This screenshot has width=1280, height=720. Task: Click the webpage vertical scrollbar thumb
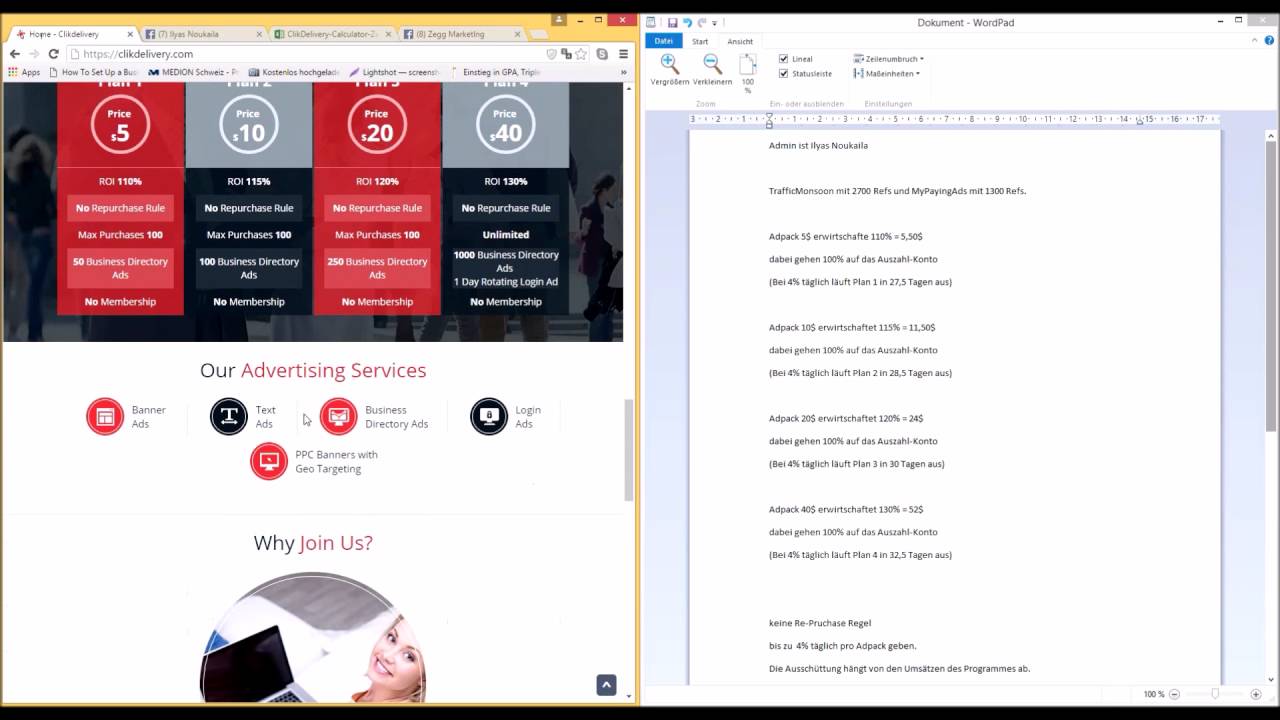click(629, 450)
